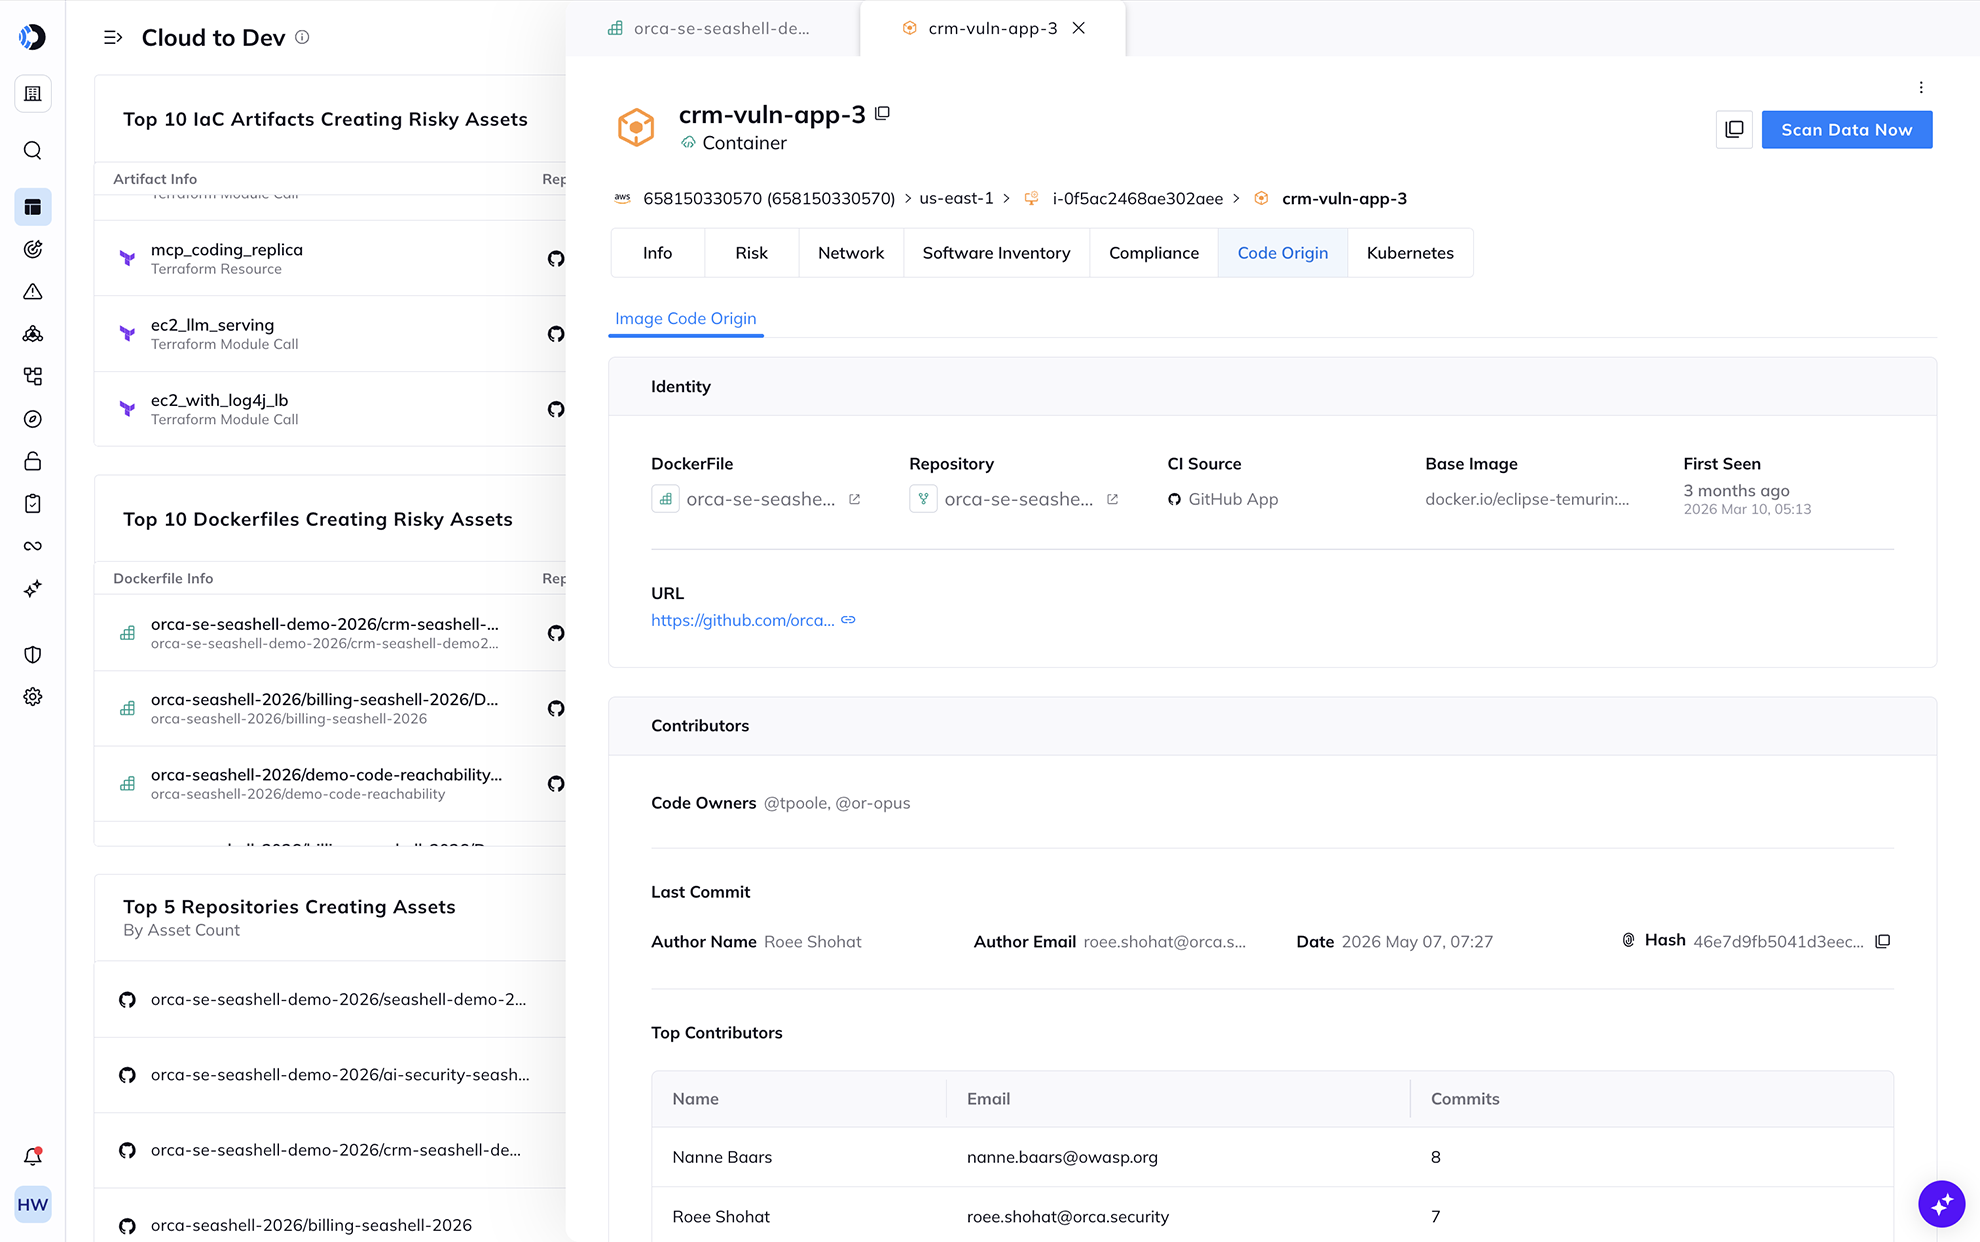Open the sparkle AI icon in sidebar
Screen dimensions: 1980x1242
click(33, 589)
